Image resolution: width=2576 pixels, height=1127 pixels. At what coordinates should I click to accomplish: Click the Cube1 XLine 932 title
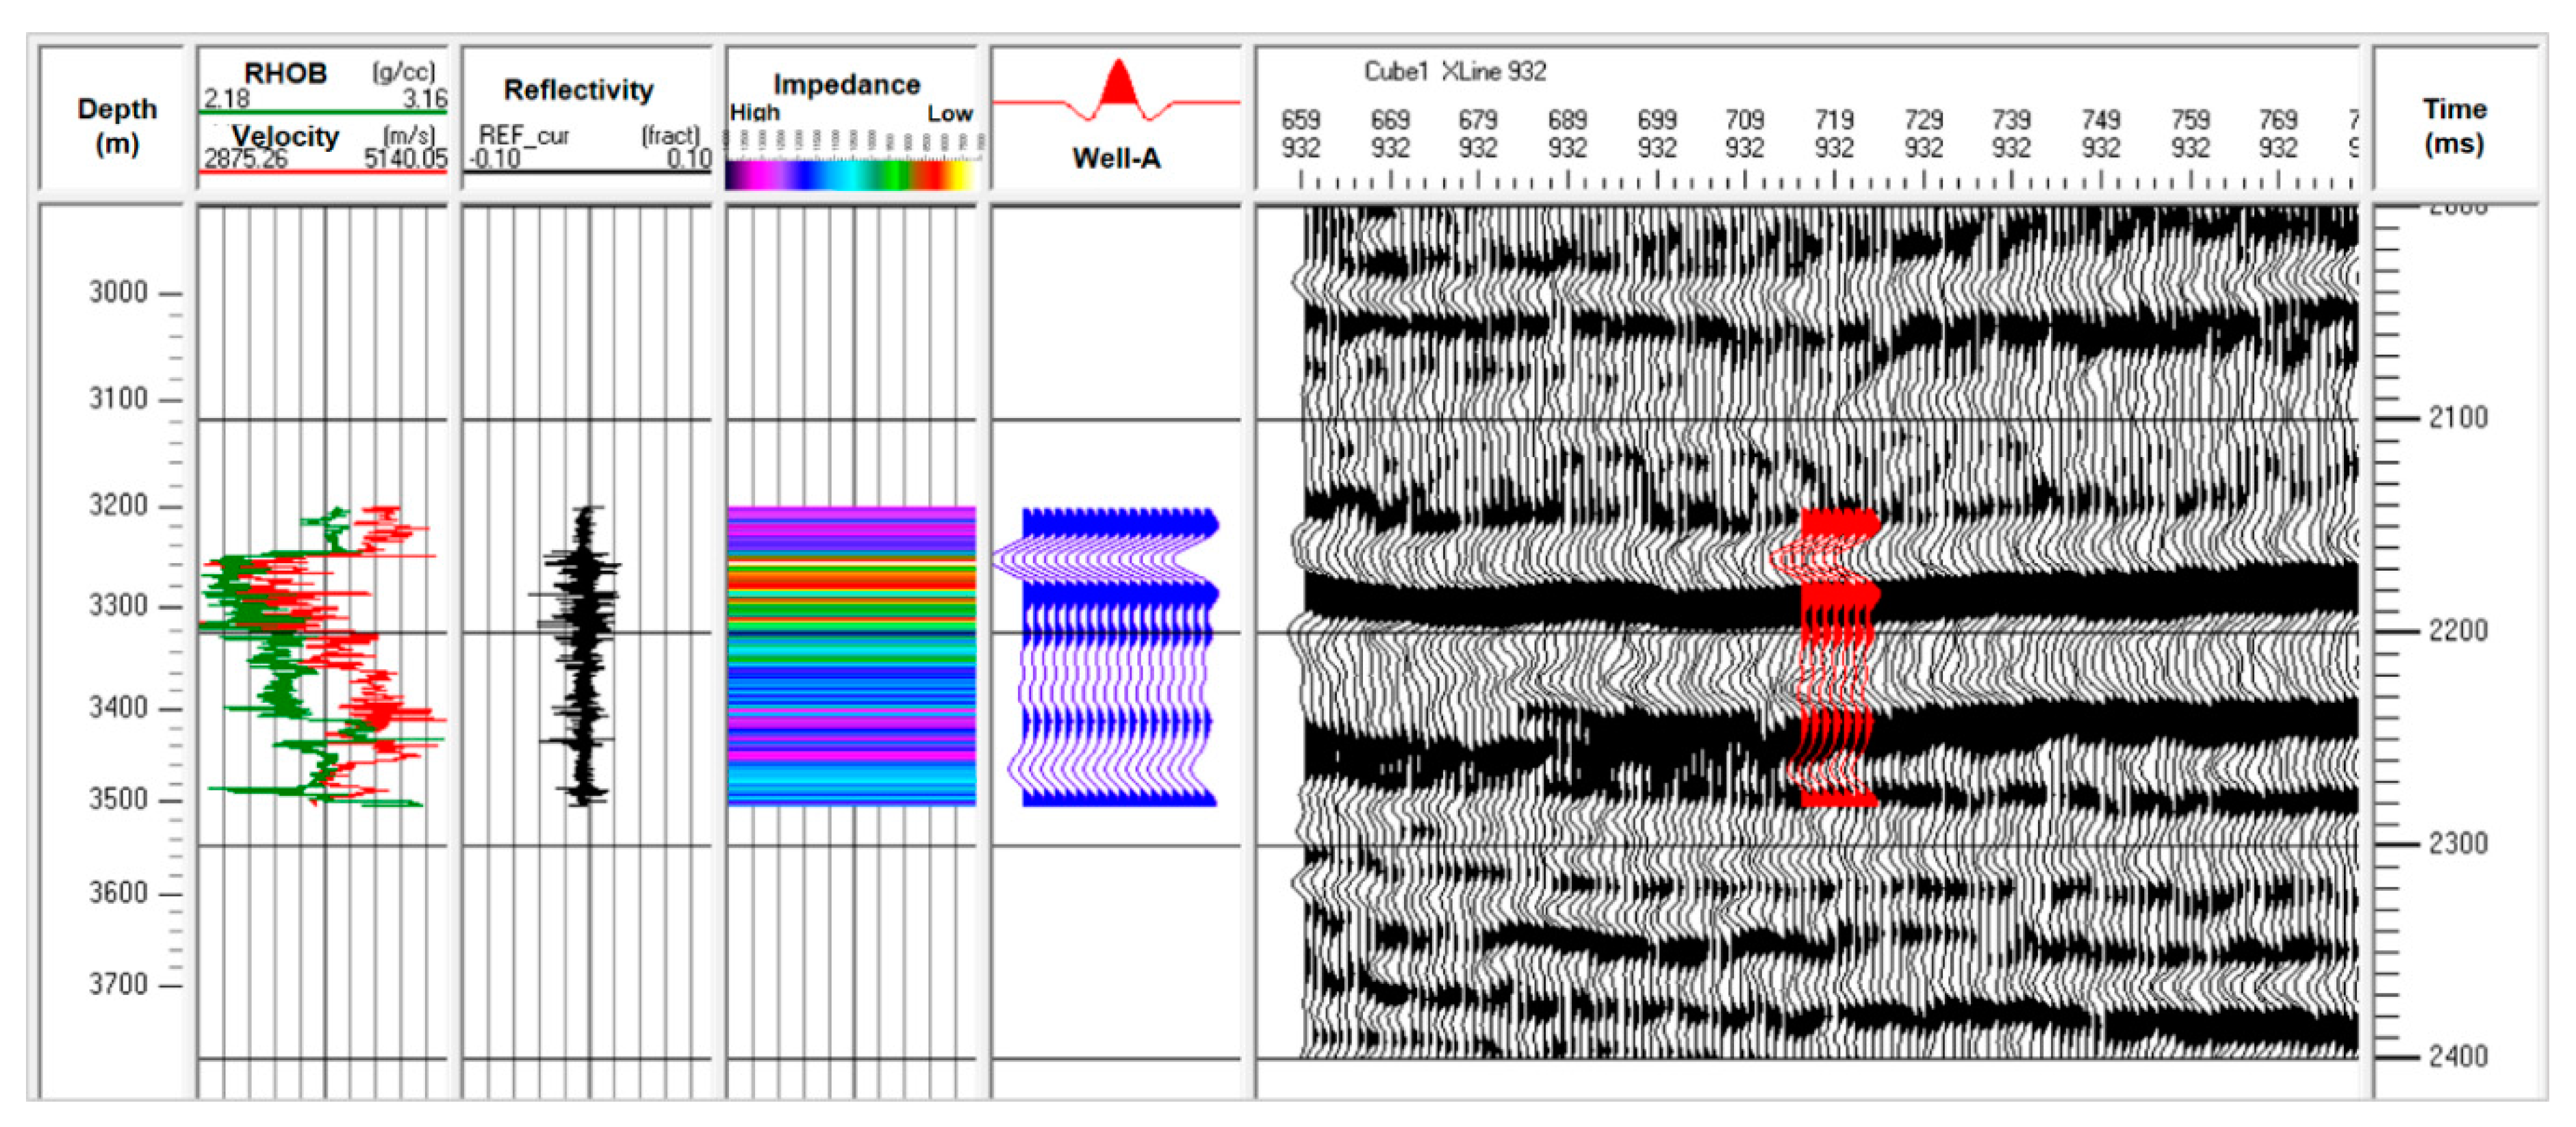(x=1455, y=71)
